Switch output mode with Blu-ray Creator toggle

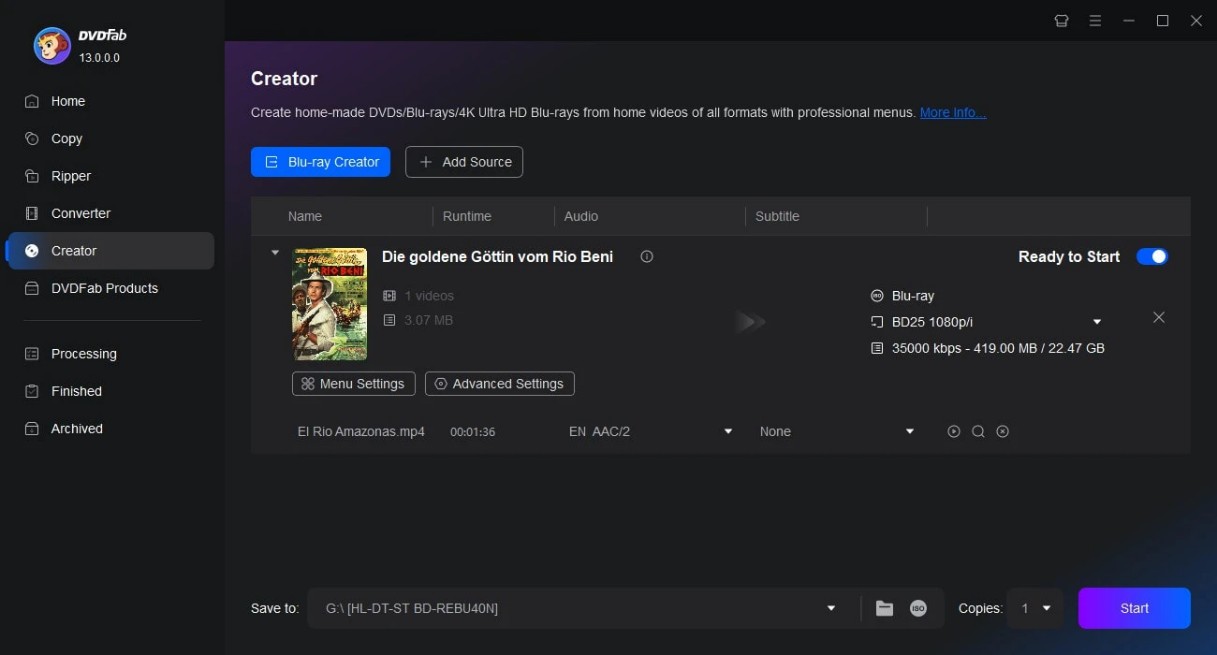(320, 161)
